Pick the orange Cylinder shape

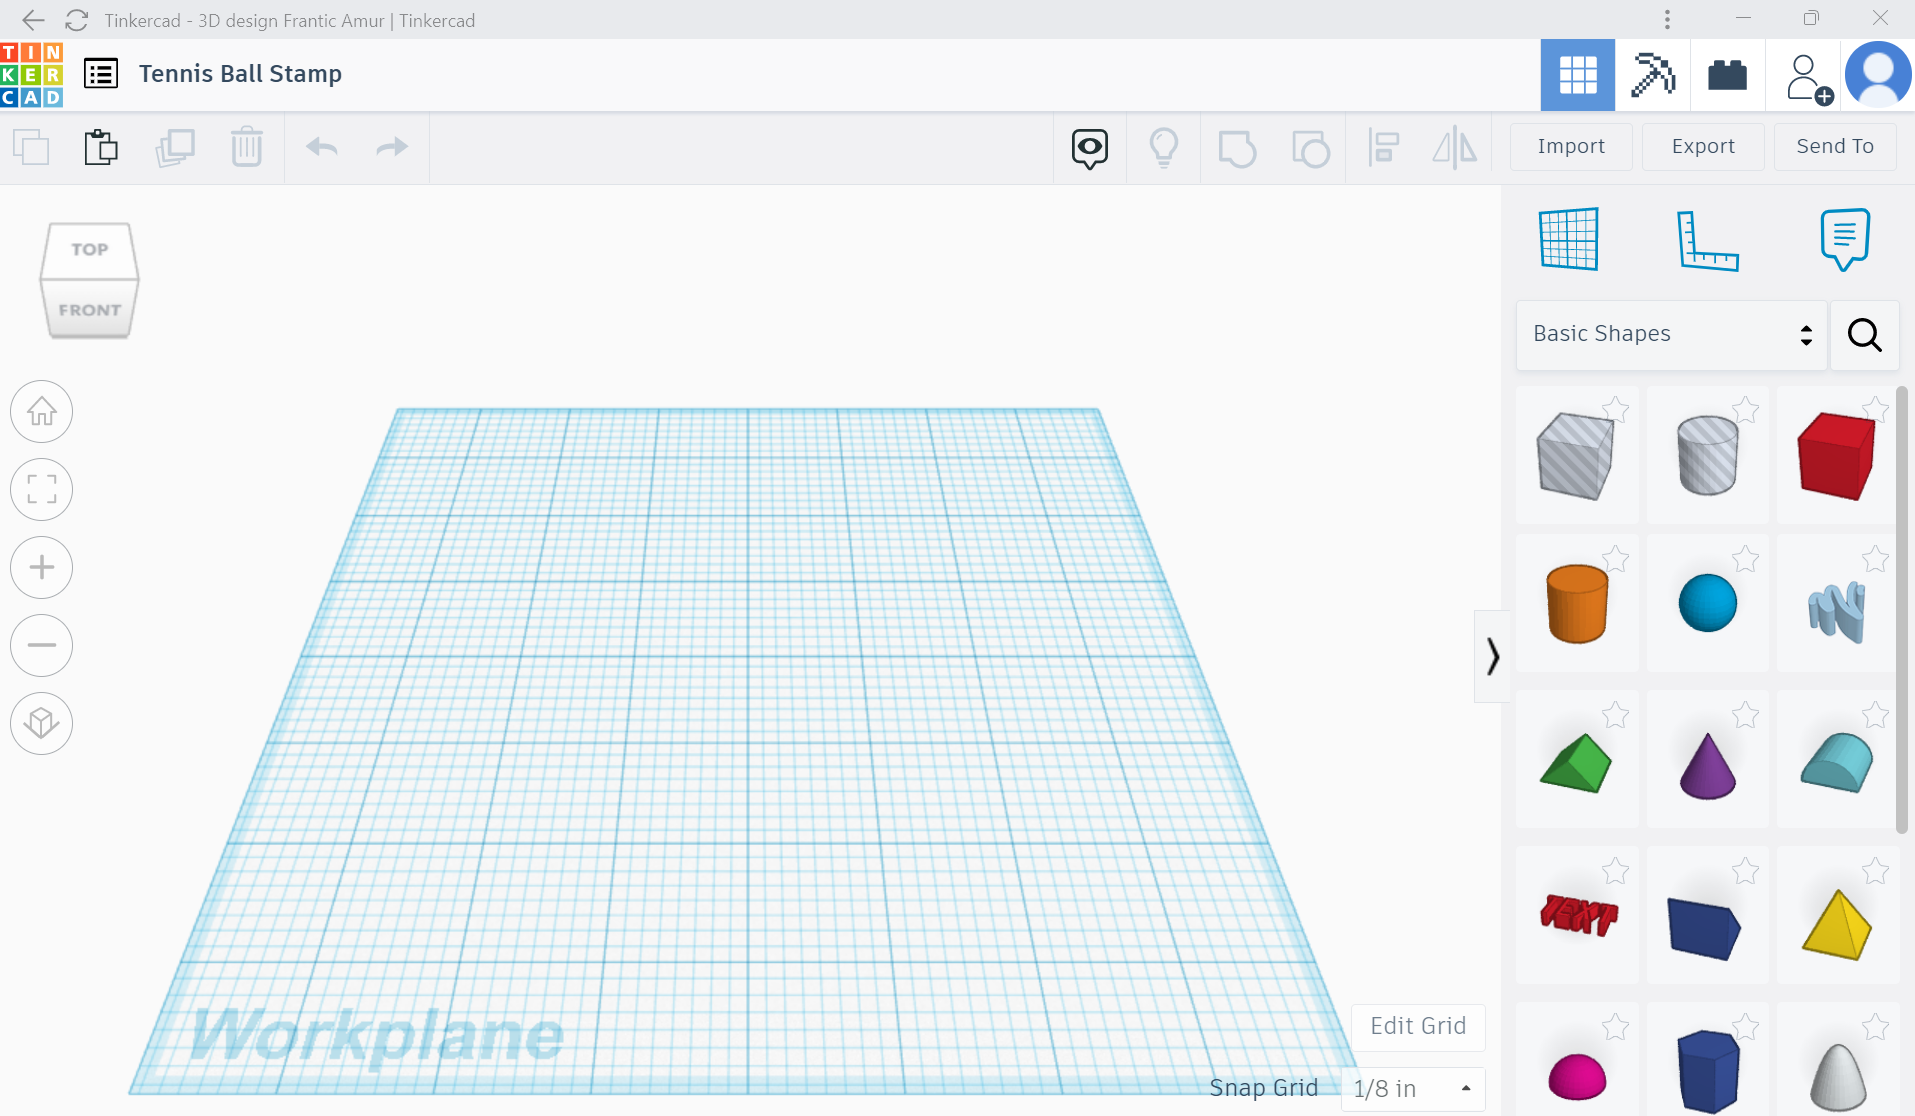tap(1577, 603)
